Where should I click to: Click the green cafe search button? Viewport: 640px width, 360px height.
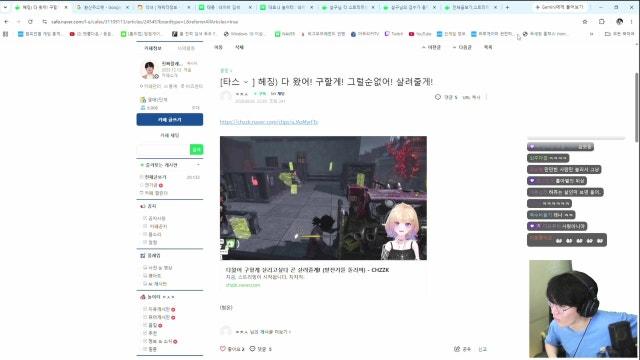tap(196, 149)
